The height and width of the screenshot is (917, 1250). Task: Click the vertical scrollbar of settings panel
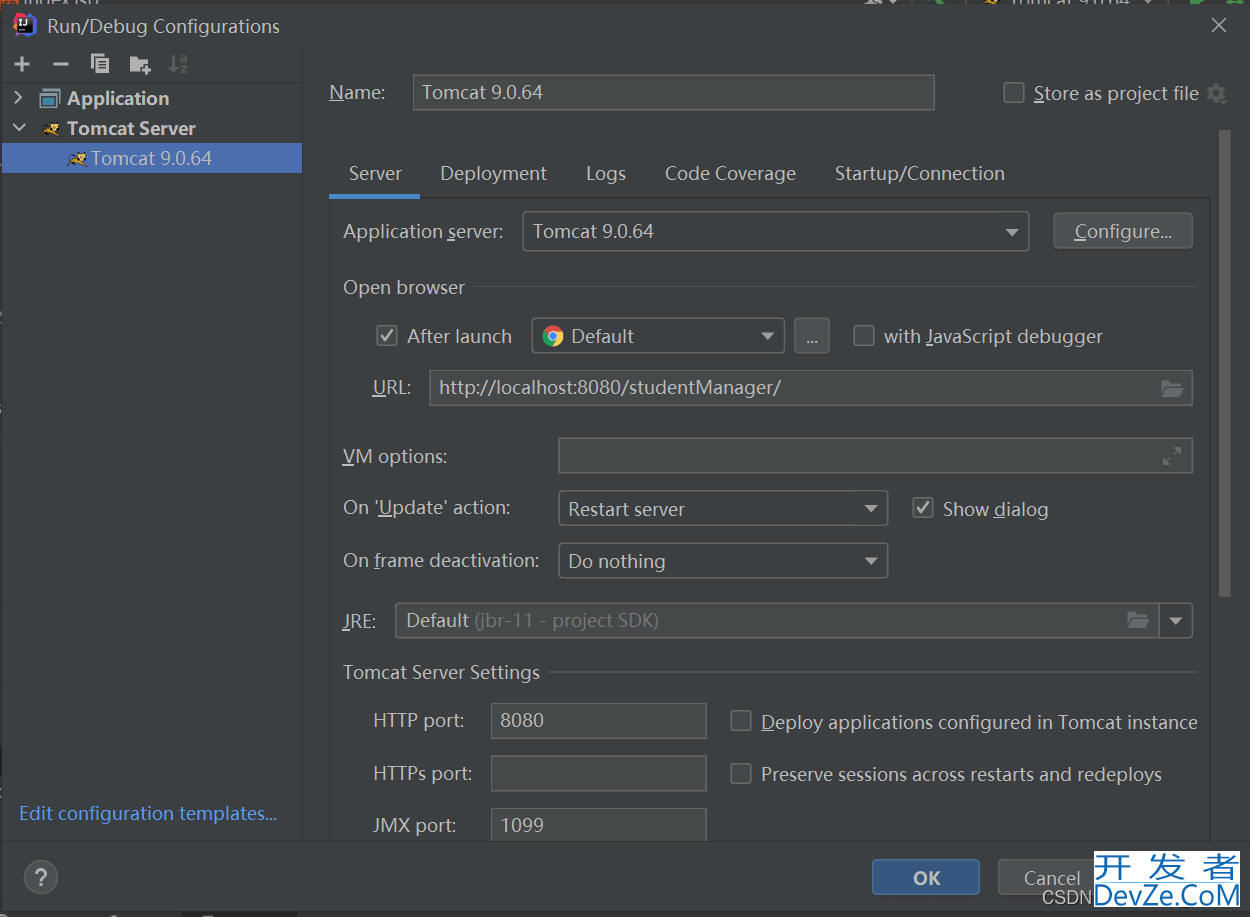pyautogui.click(x=1226, y=365)
